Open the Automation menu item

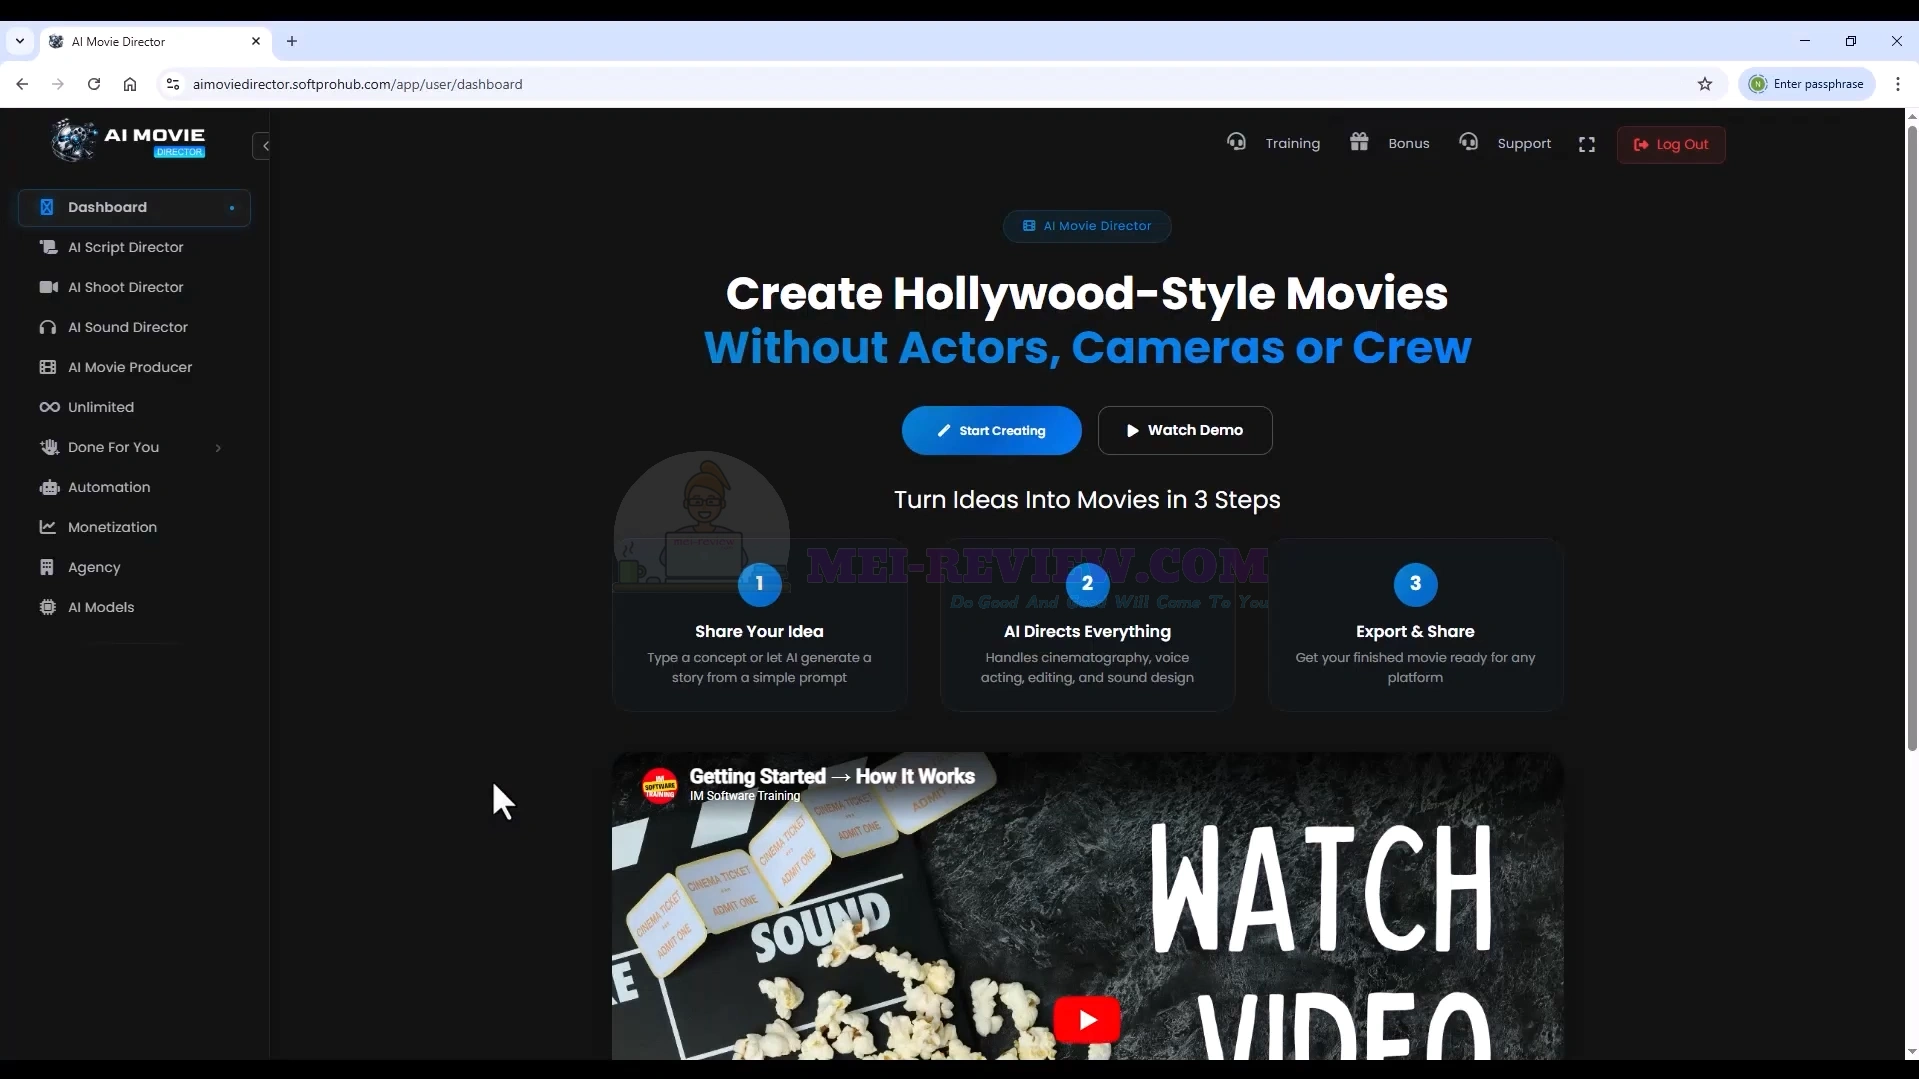[x=134, y=487]
